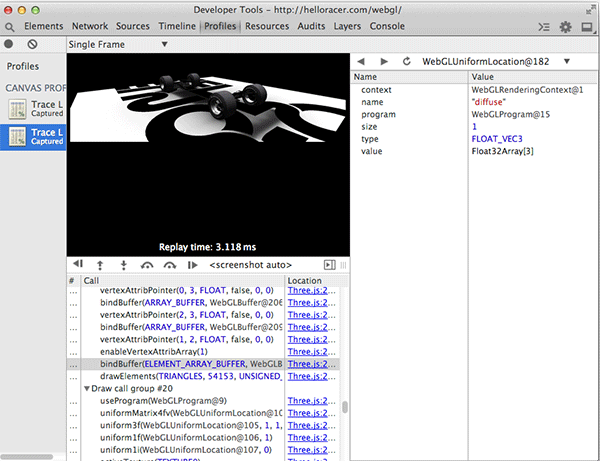The width and height of the screenshot is (600, 461).
Task: Click the Call column header
Action: pos(183,280)
